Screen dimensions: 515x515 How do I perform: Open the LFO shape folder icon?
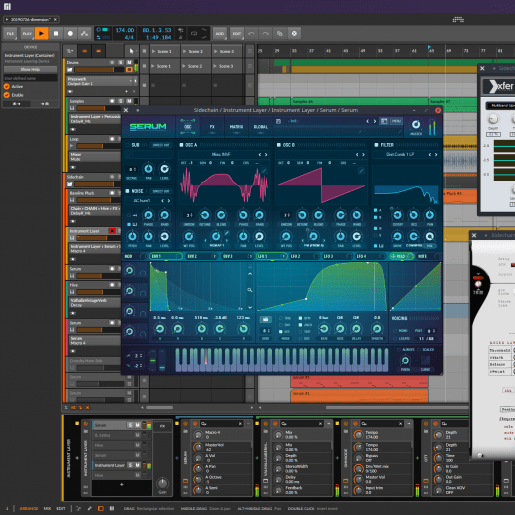click(x=265, y=319)
